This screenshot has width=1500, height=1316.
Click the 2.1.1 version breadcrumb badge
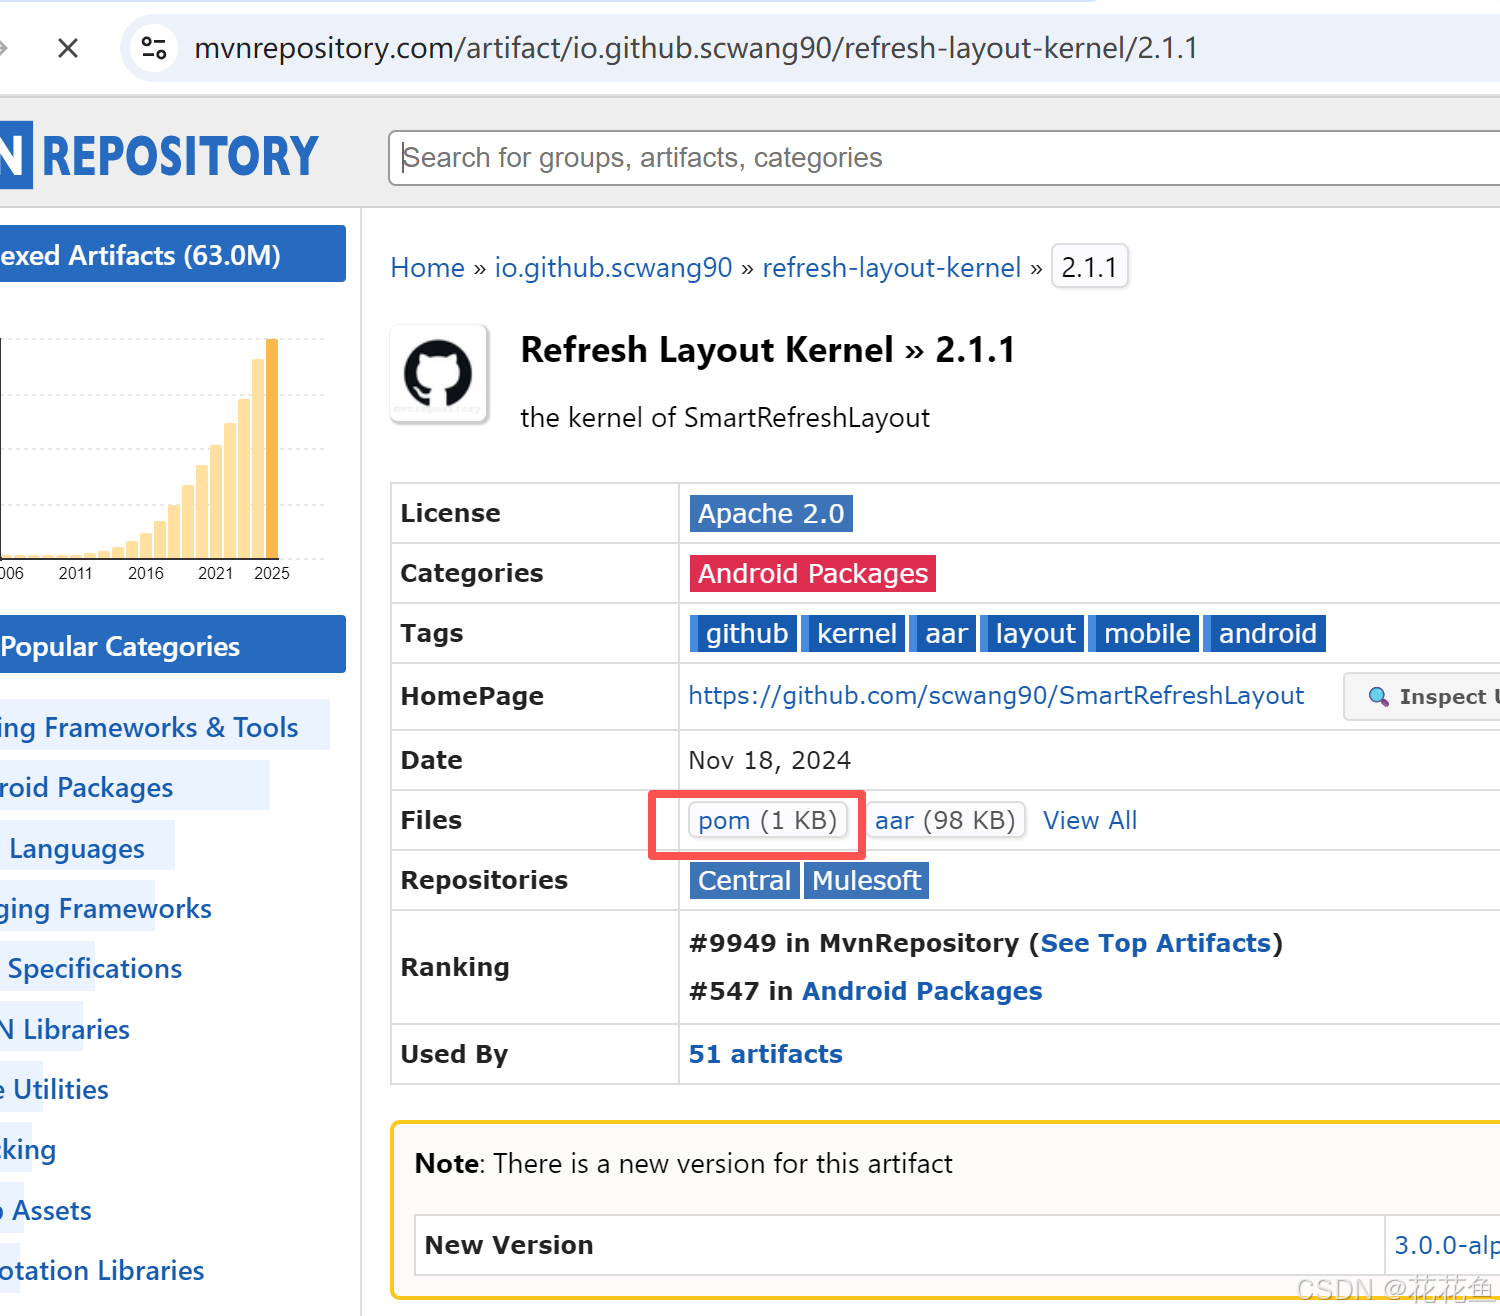pyautogui.click(x=1089, y=267)
